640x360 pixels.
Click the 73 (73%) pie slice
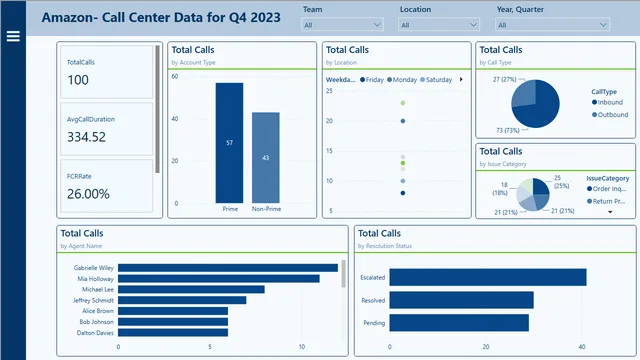click(x=541, y=110)
